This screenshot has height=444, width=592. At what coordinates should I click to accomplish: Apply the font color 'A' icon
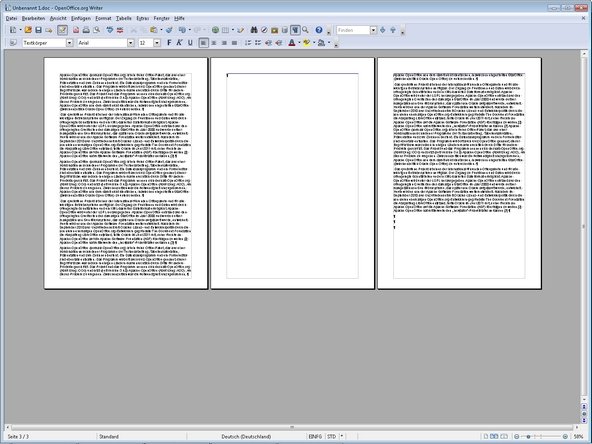(292, 43)
